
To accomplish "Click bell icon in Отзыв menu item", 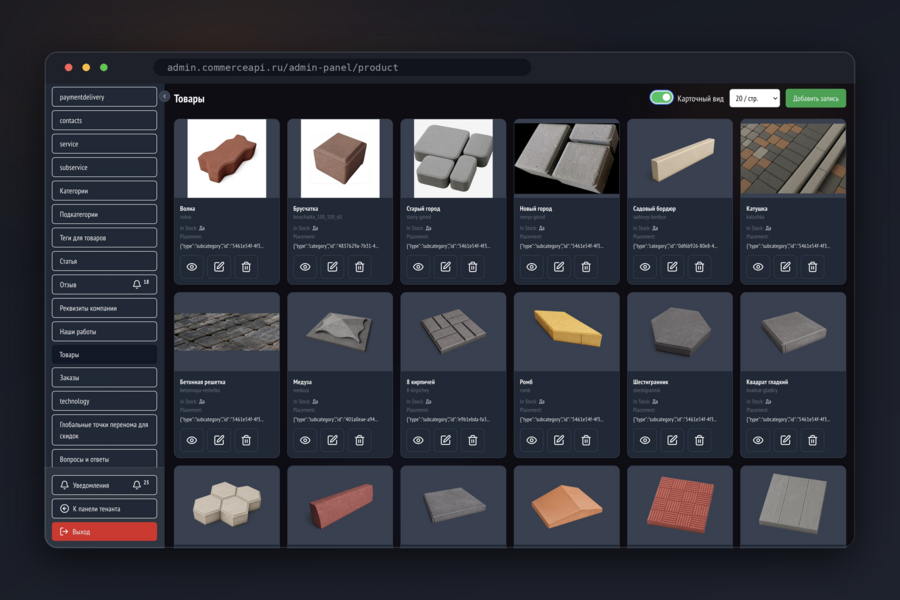I will [x=137, y=284].
